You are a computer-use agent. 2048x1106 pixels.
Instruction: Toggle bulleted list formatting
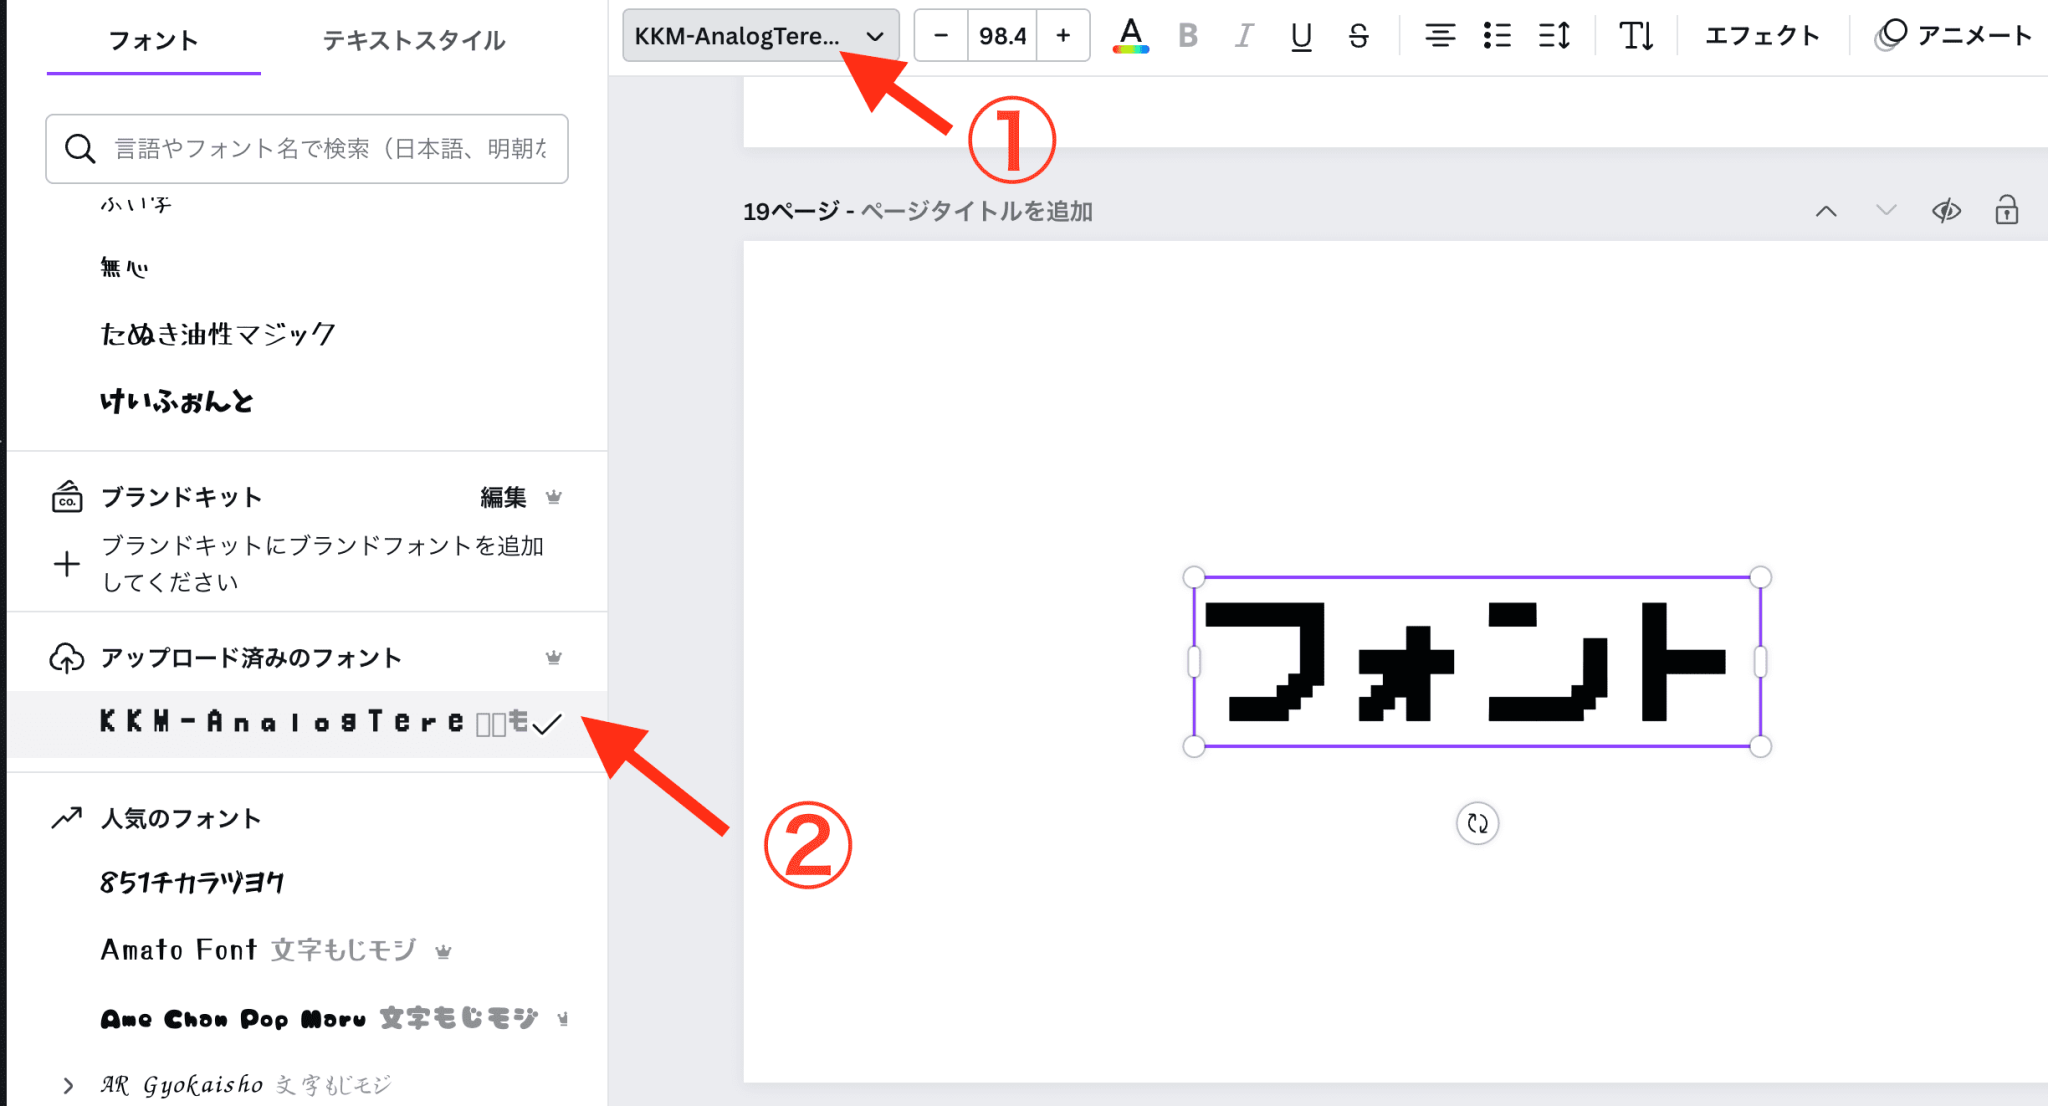(x=1496, y=36)
